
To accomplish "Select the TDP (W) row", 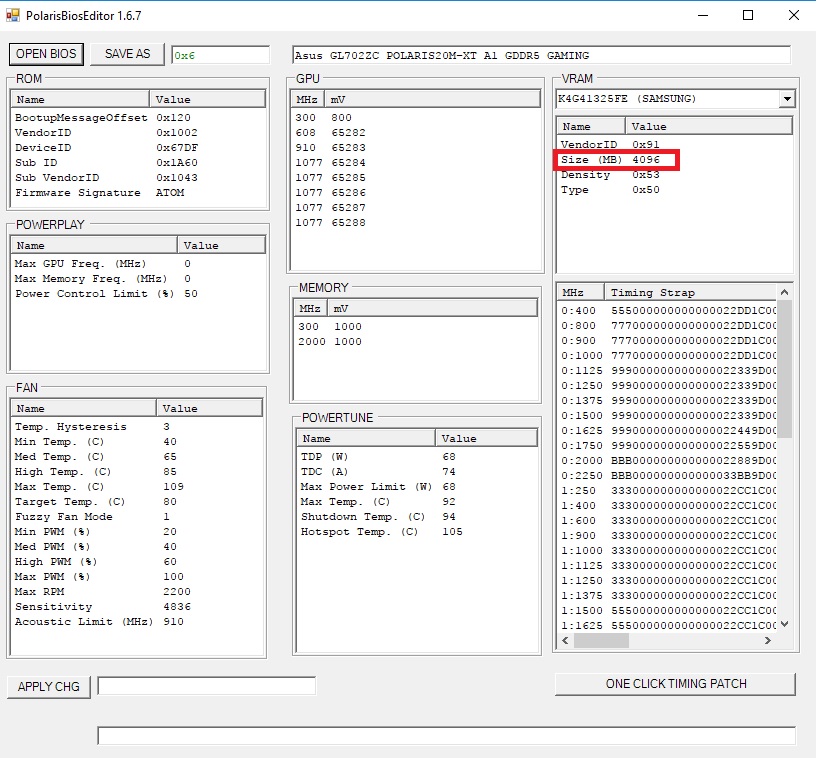I will click(x=417, y=457).
